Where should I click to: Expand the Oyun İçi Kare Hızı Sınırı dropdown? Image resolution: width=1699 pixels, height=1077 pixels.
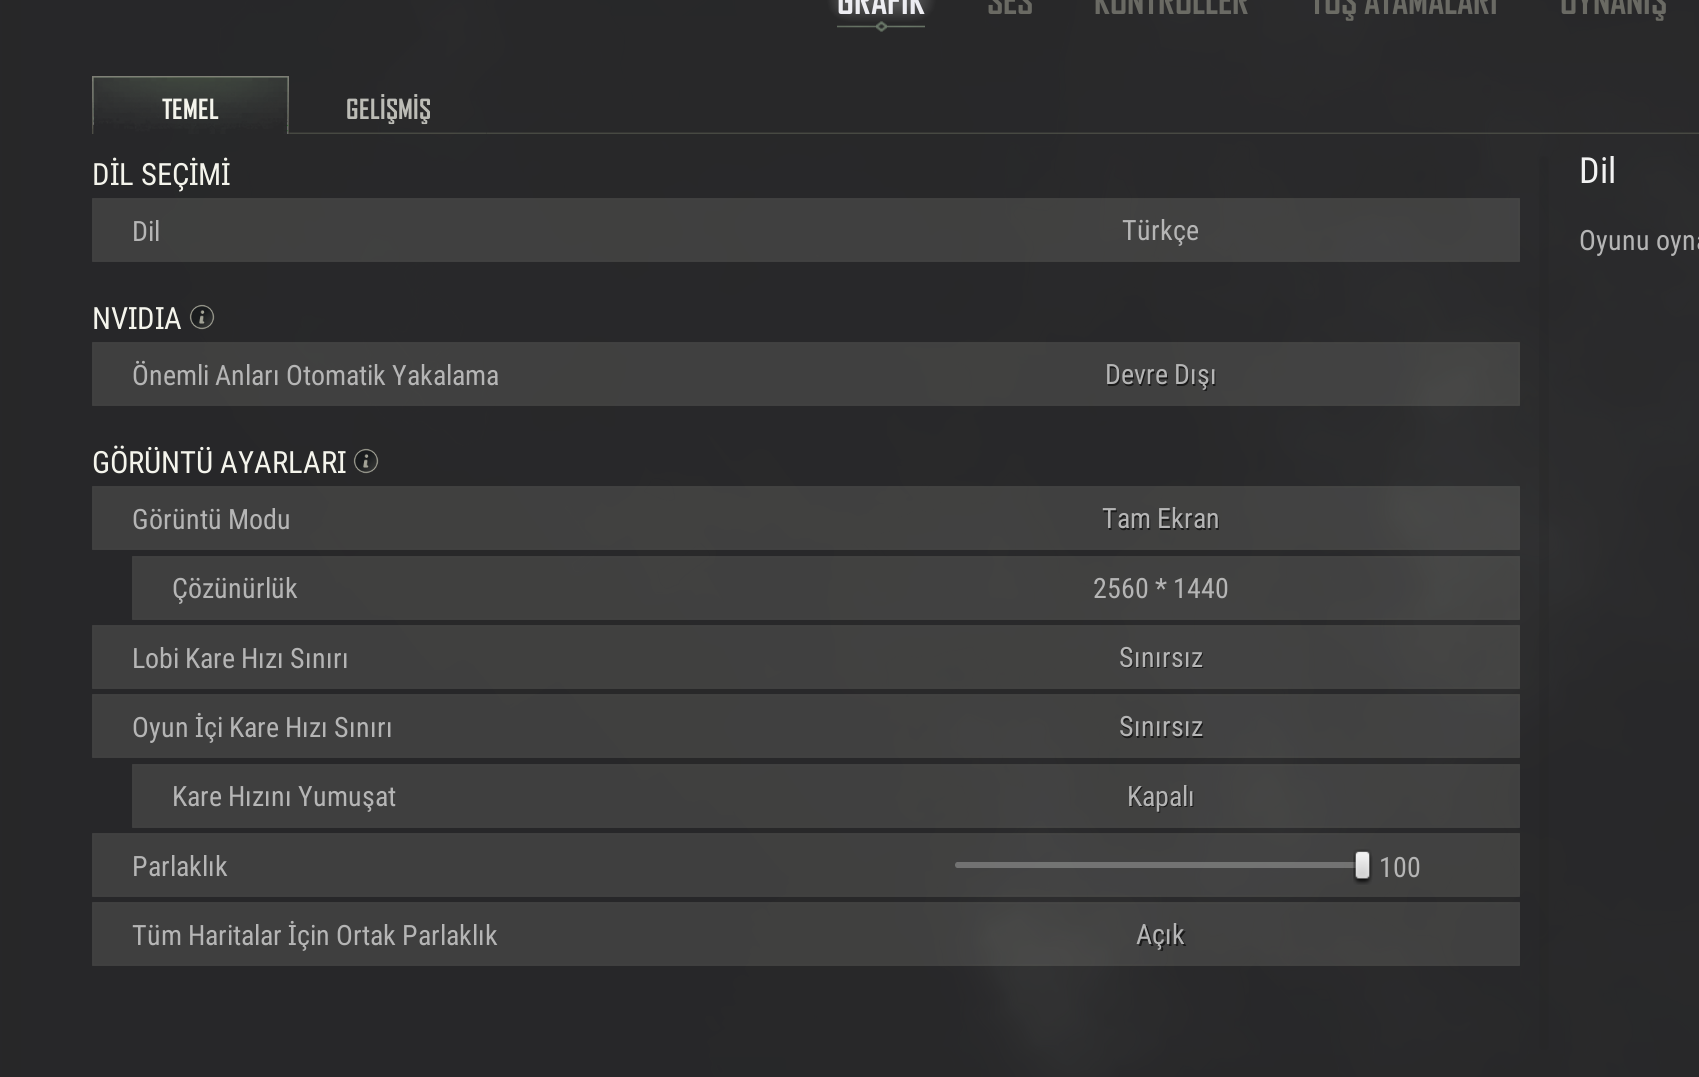click(1160, 727)
